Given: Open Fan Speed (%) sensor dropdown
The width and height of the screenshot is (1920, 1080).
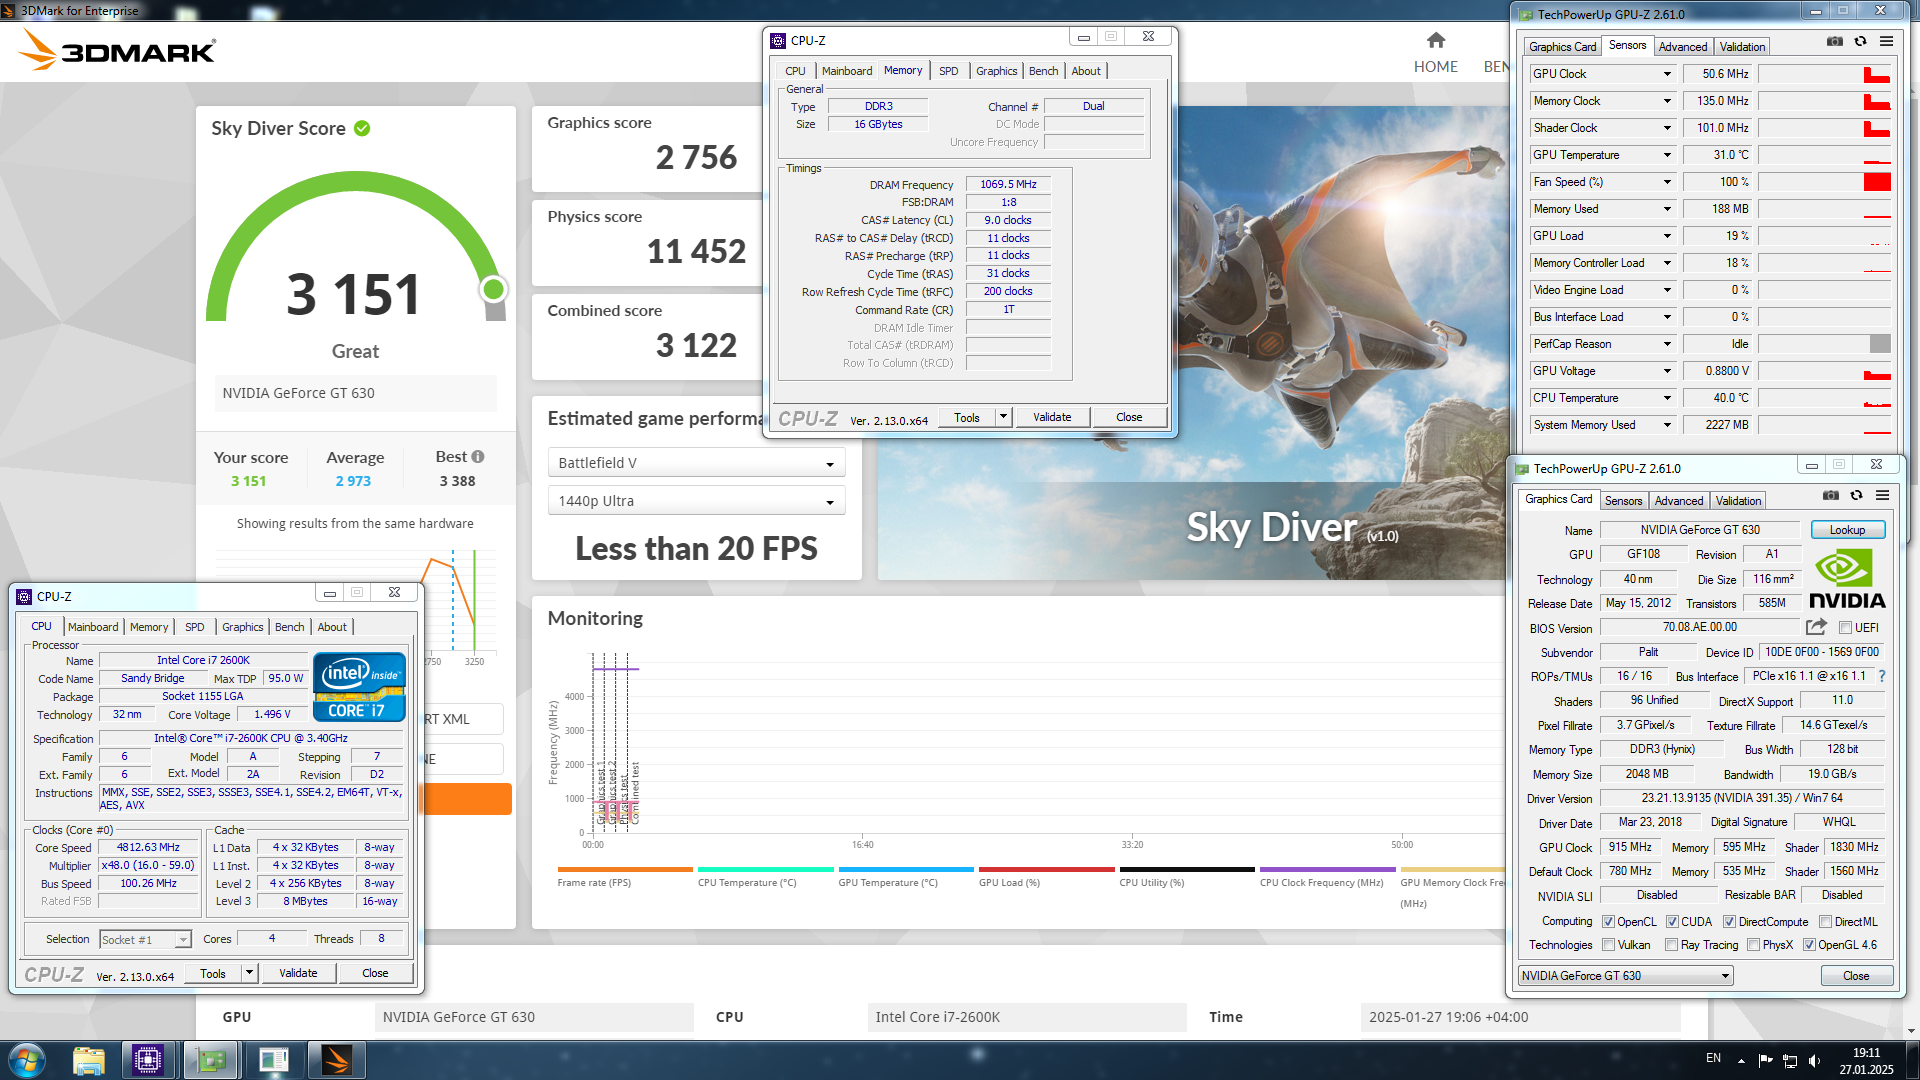Looking at the screenshot, I should 1667,182.
